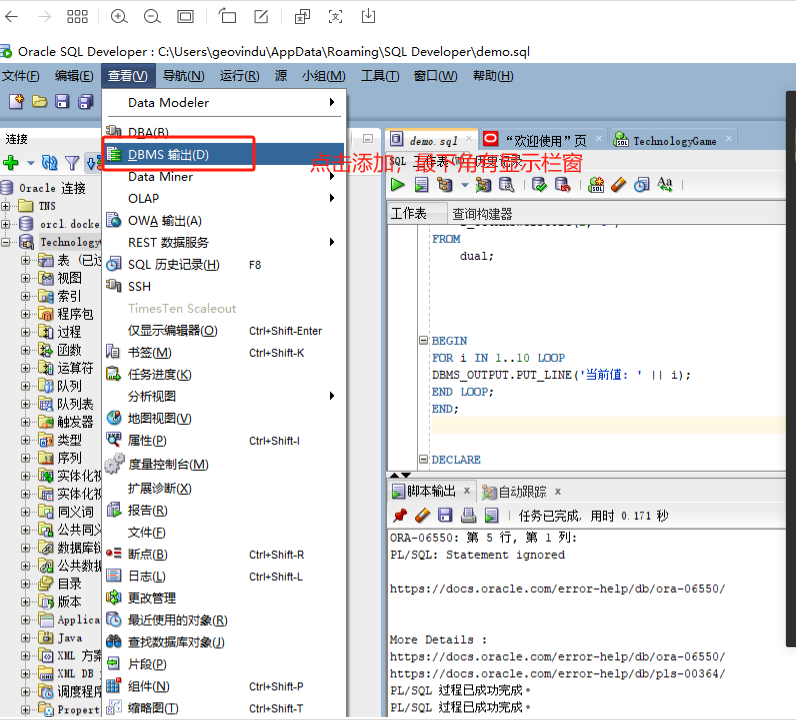This screenshot has width=796, height=720.
Task: Switch to 查询构建器 tab
Action: point(482,214)
